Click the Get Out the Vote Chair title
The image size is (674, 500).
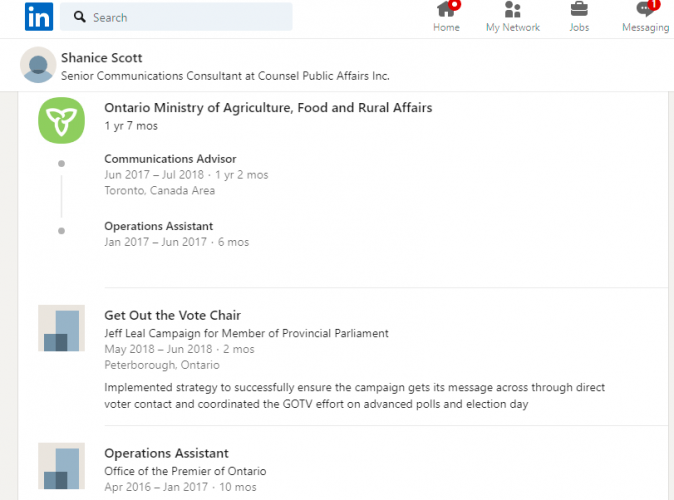tap(172, 315)
